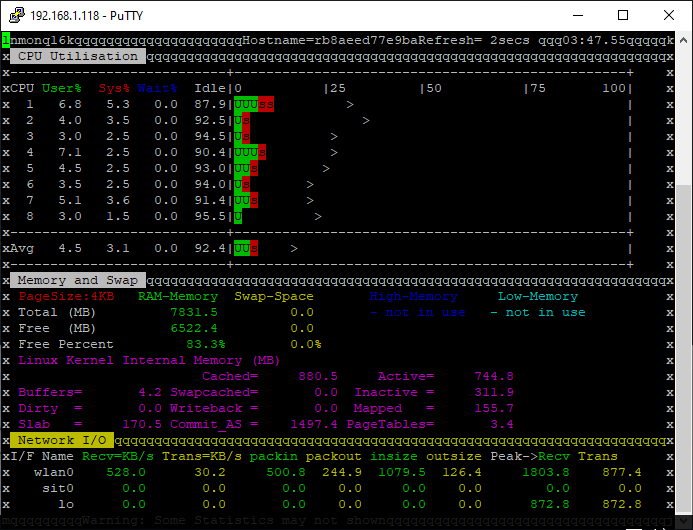Click the Mapped value 155.7

pos(494,408)
